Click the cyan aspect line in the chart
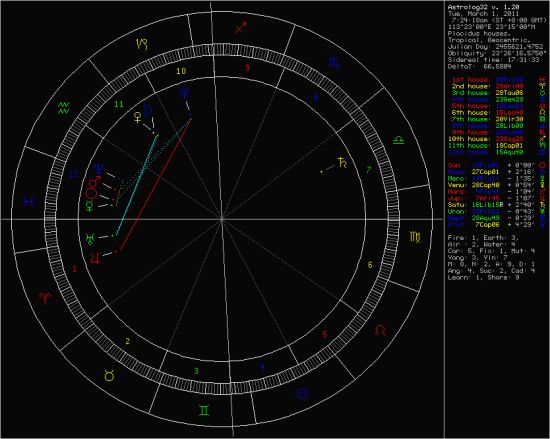 click(136, 186)
